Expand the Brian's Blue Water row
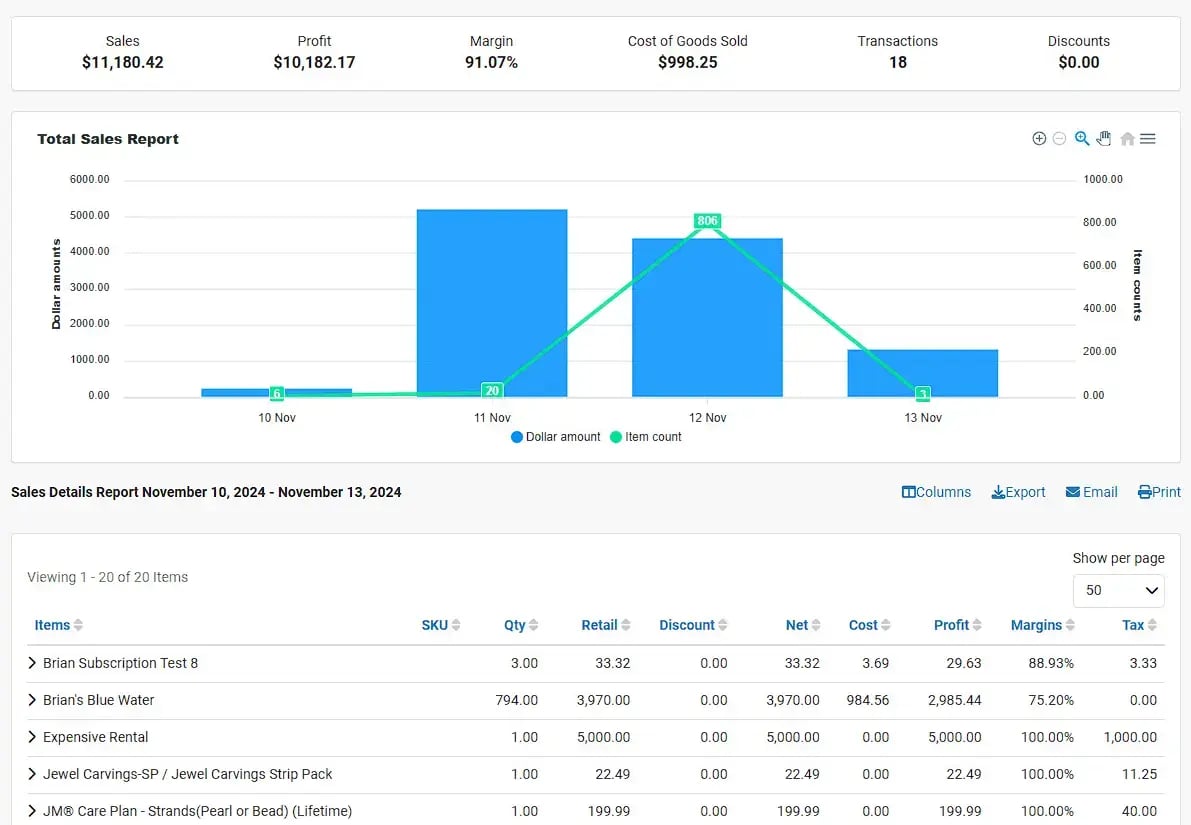This screenshot has width=1191, height=825. pyautogui.click(x=32, y=700)
